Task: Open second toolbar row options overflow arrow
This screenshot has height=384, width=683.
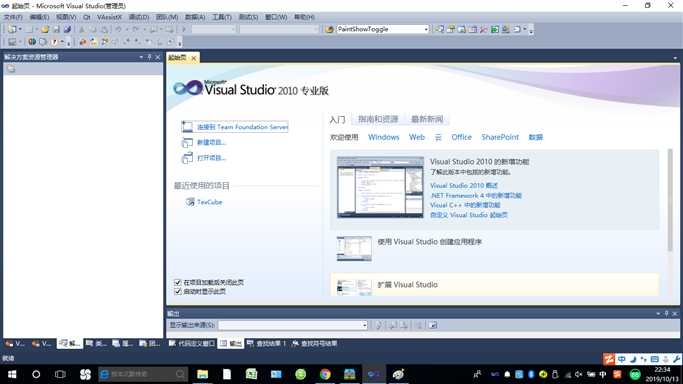Action: click(x=179, y=43)
